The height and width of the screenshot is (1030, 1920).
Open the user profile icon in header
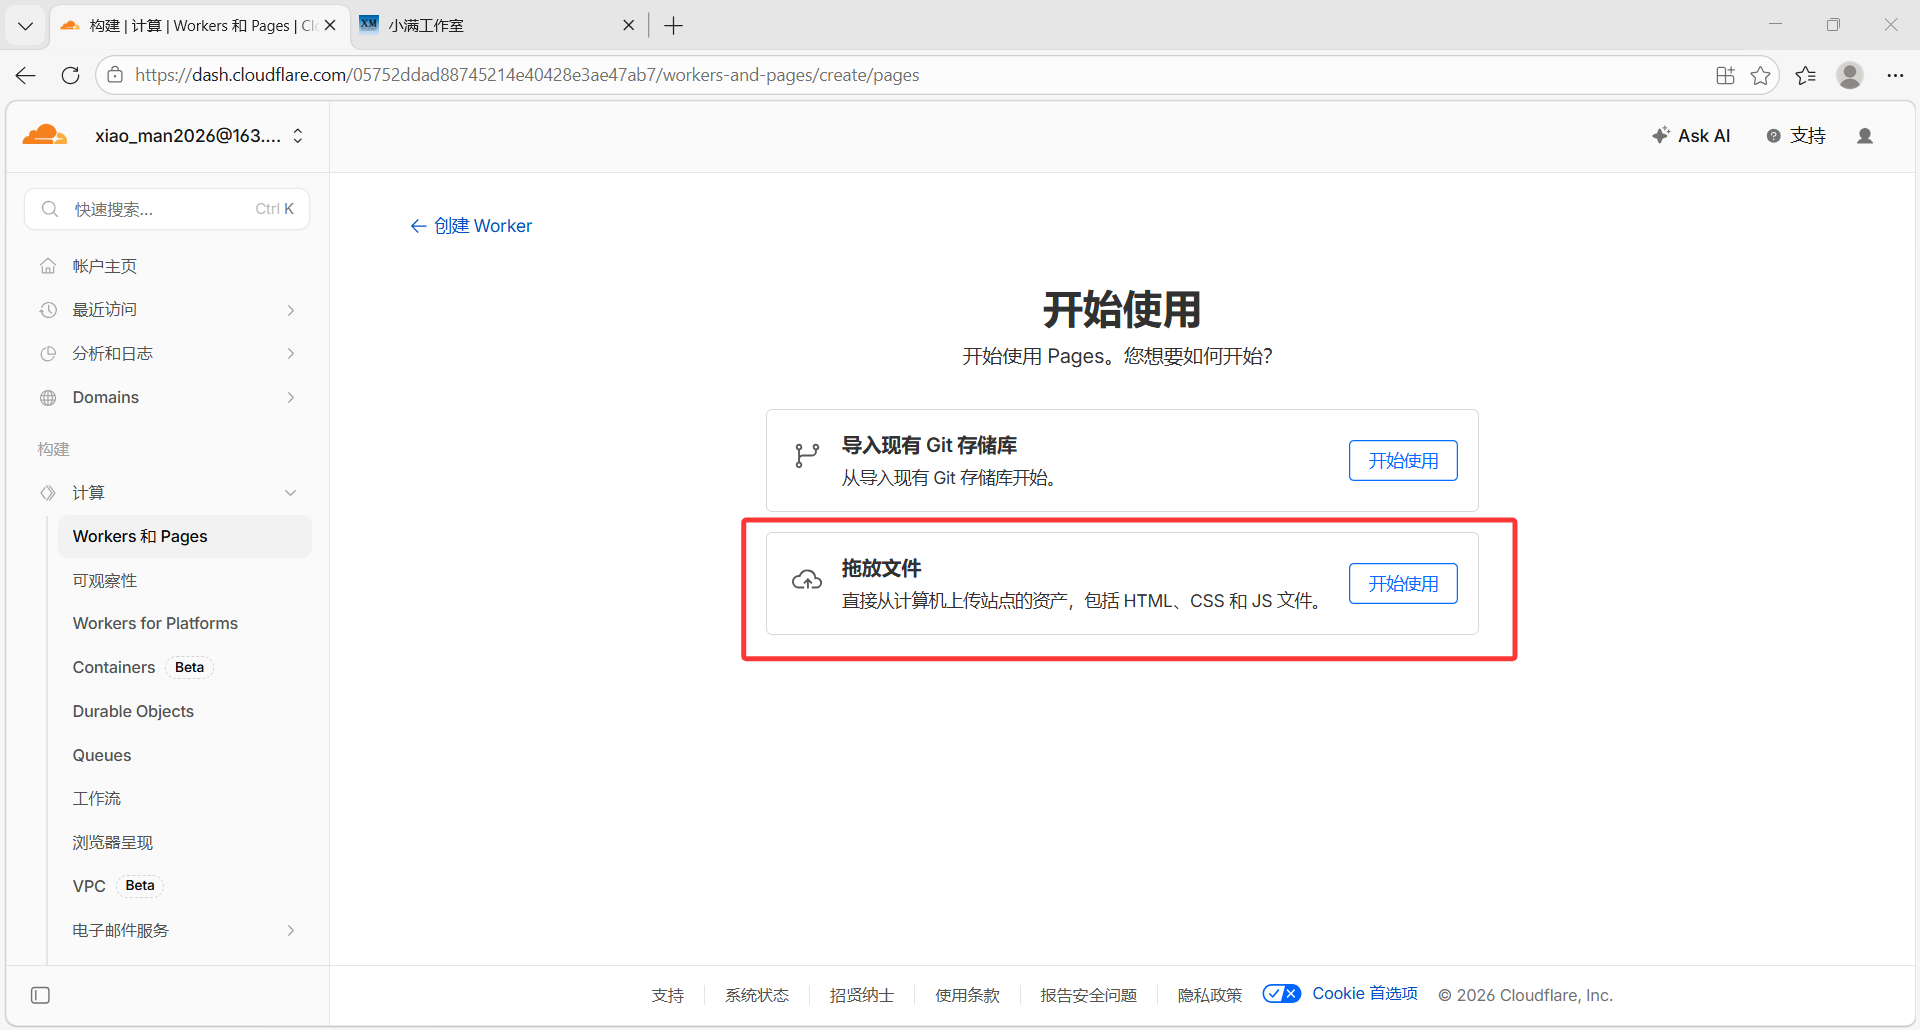1864,136
